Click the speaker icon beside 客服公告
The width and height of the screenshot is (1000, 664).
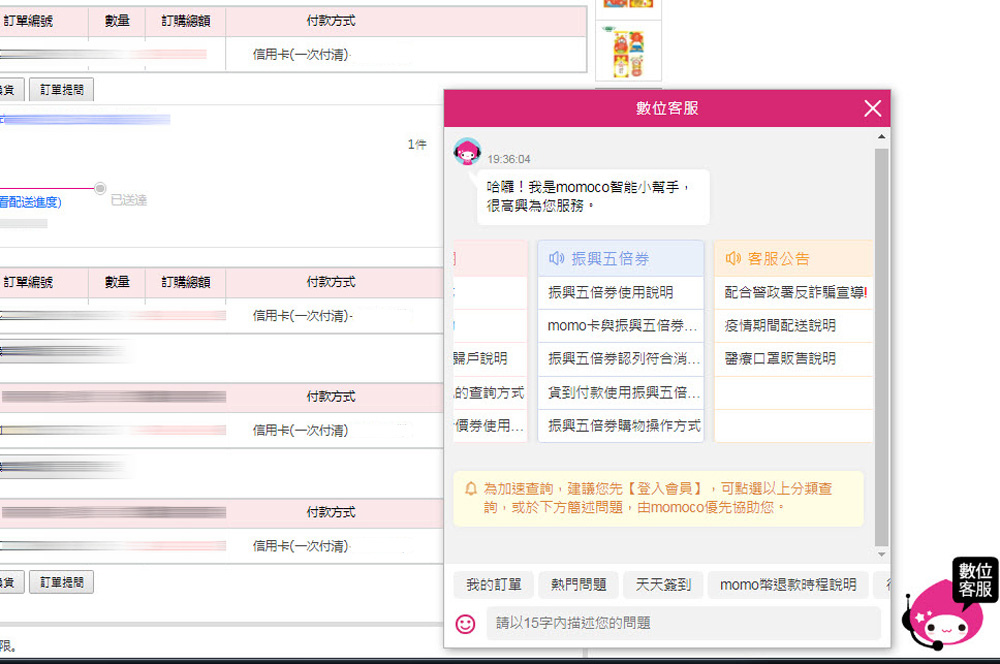pyautogui.click(x=733, y=258)
